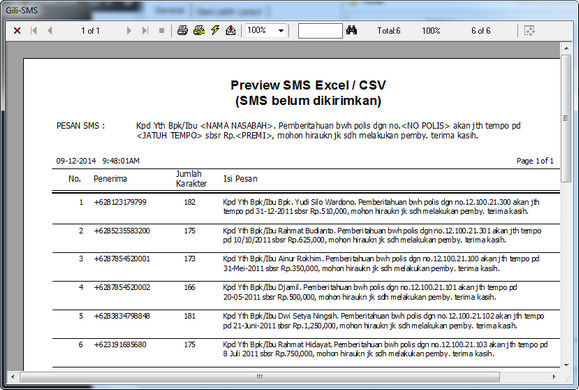Click the horizontal scrollbar right arrow

coord(554,377)
